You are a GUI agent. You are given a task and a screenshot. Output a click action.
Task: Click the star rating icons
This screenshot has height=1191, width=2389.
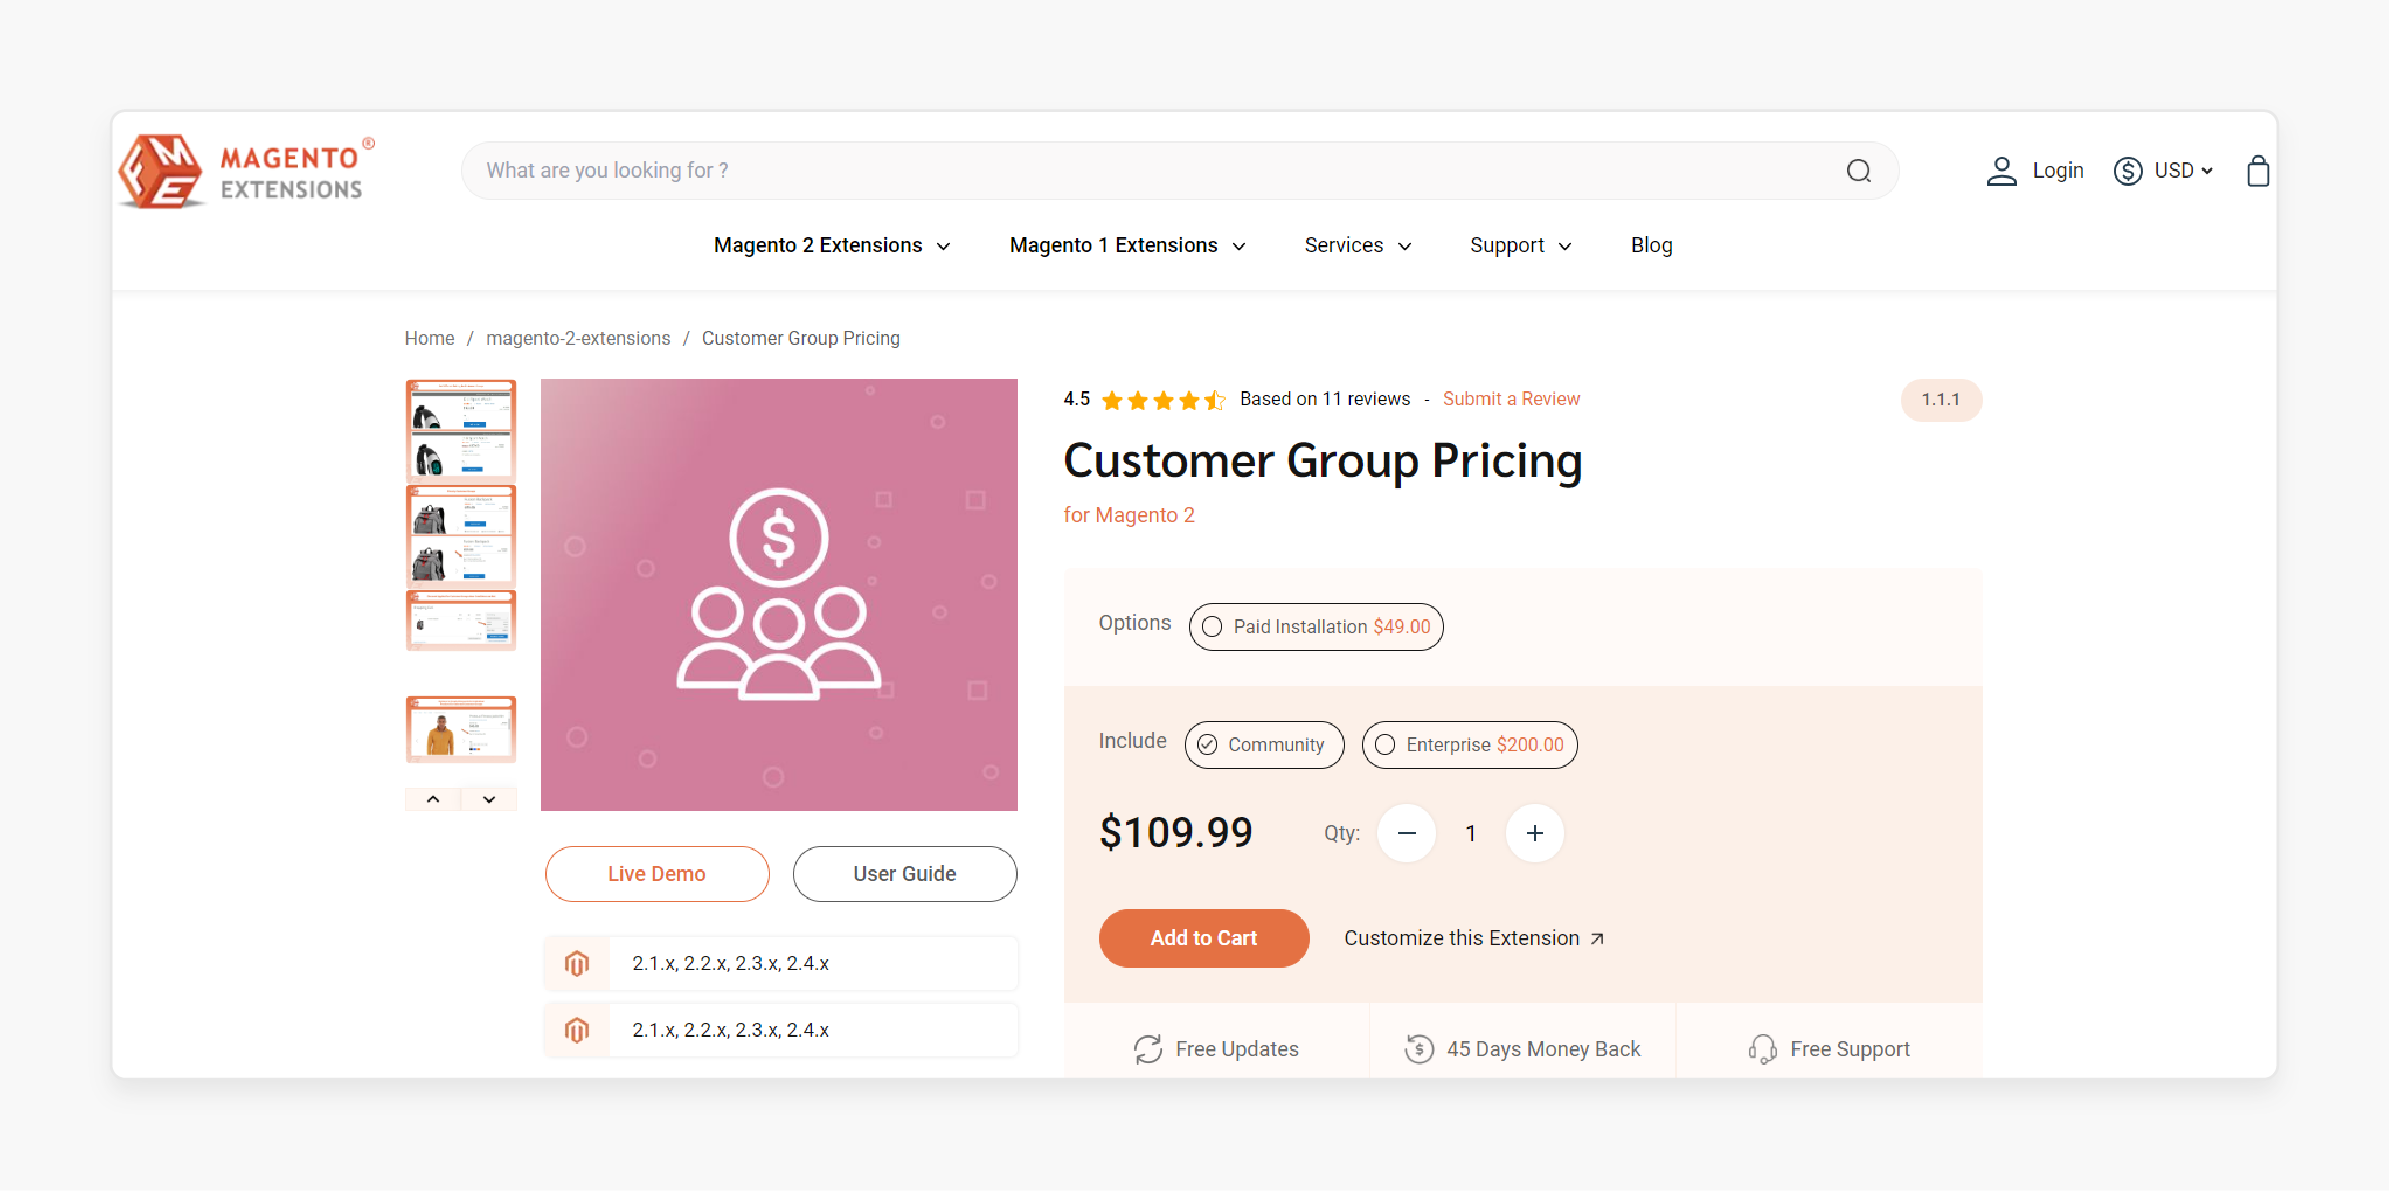point(1163,400)
